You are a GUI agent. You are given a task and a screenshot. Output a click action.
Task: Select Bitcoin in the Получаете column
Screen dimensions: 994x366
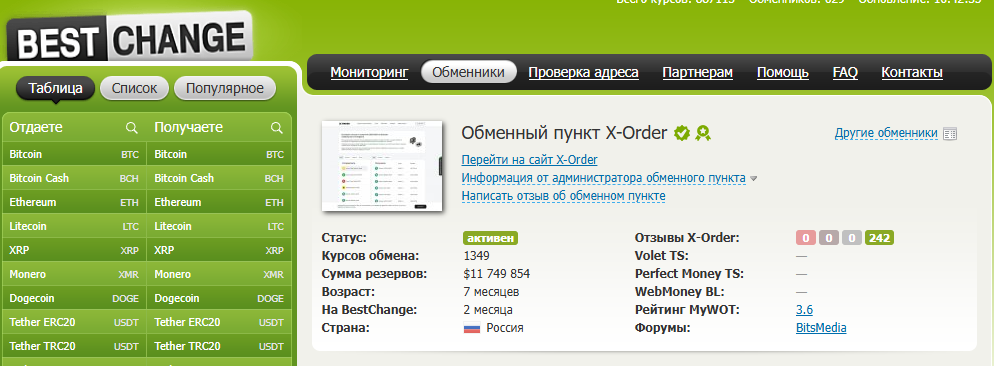(x=219, y=154)
